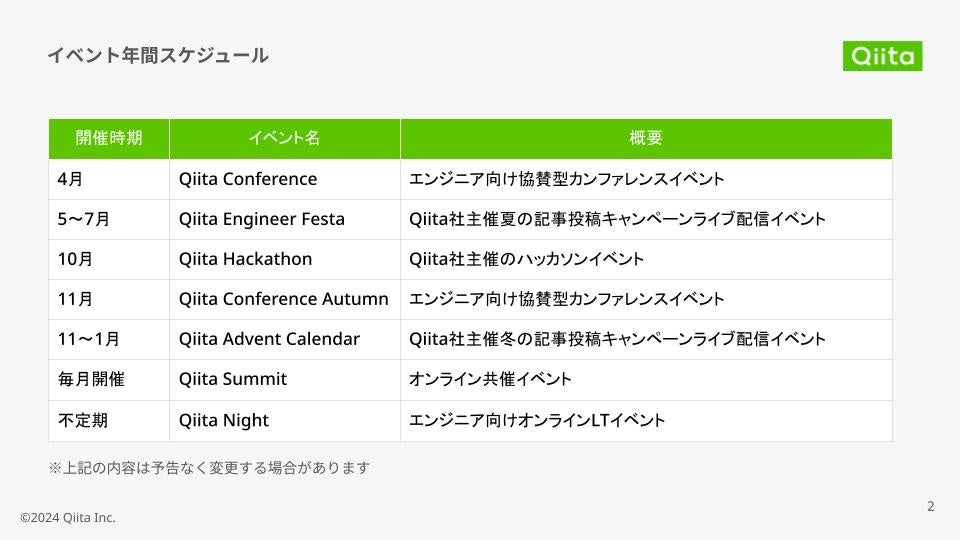This screenshot has width=960, height=540.
Task: Click the page number 2
Action: 930,506
